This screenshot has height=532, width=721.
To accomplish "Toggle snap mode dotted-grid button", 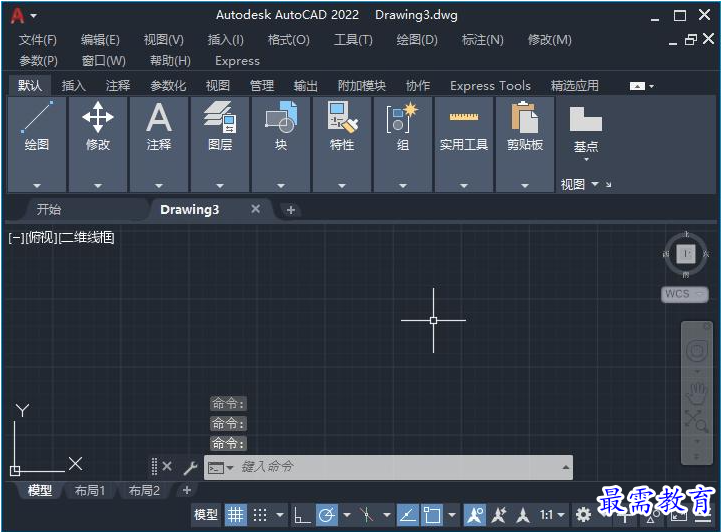I will 260,515.
